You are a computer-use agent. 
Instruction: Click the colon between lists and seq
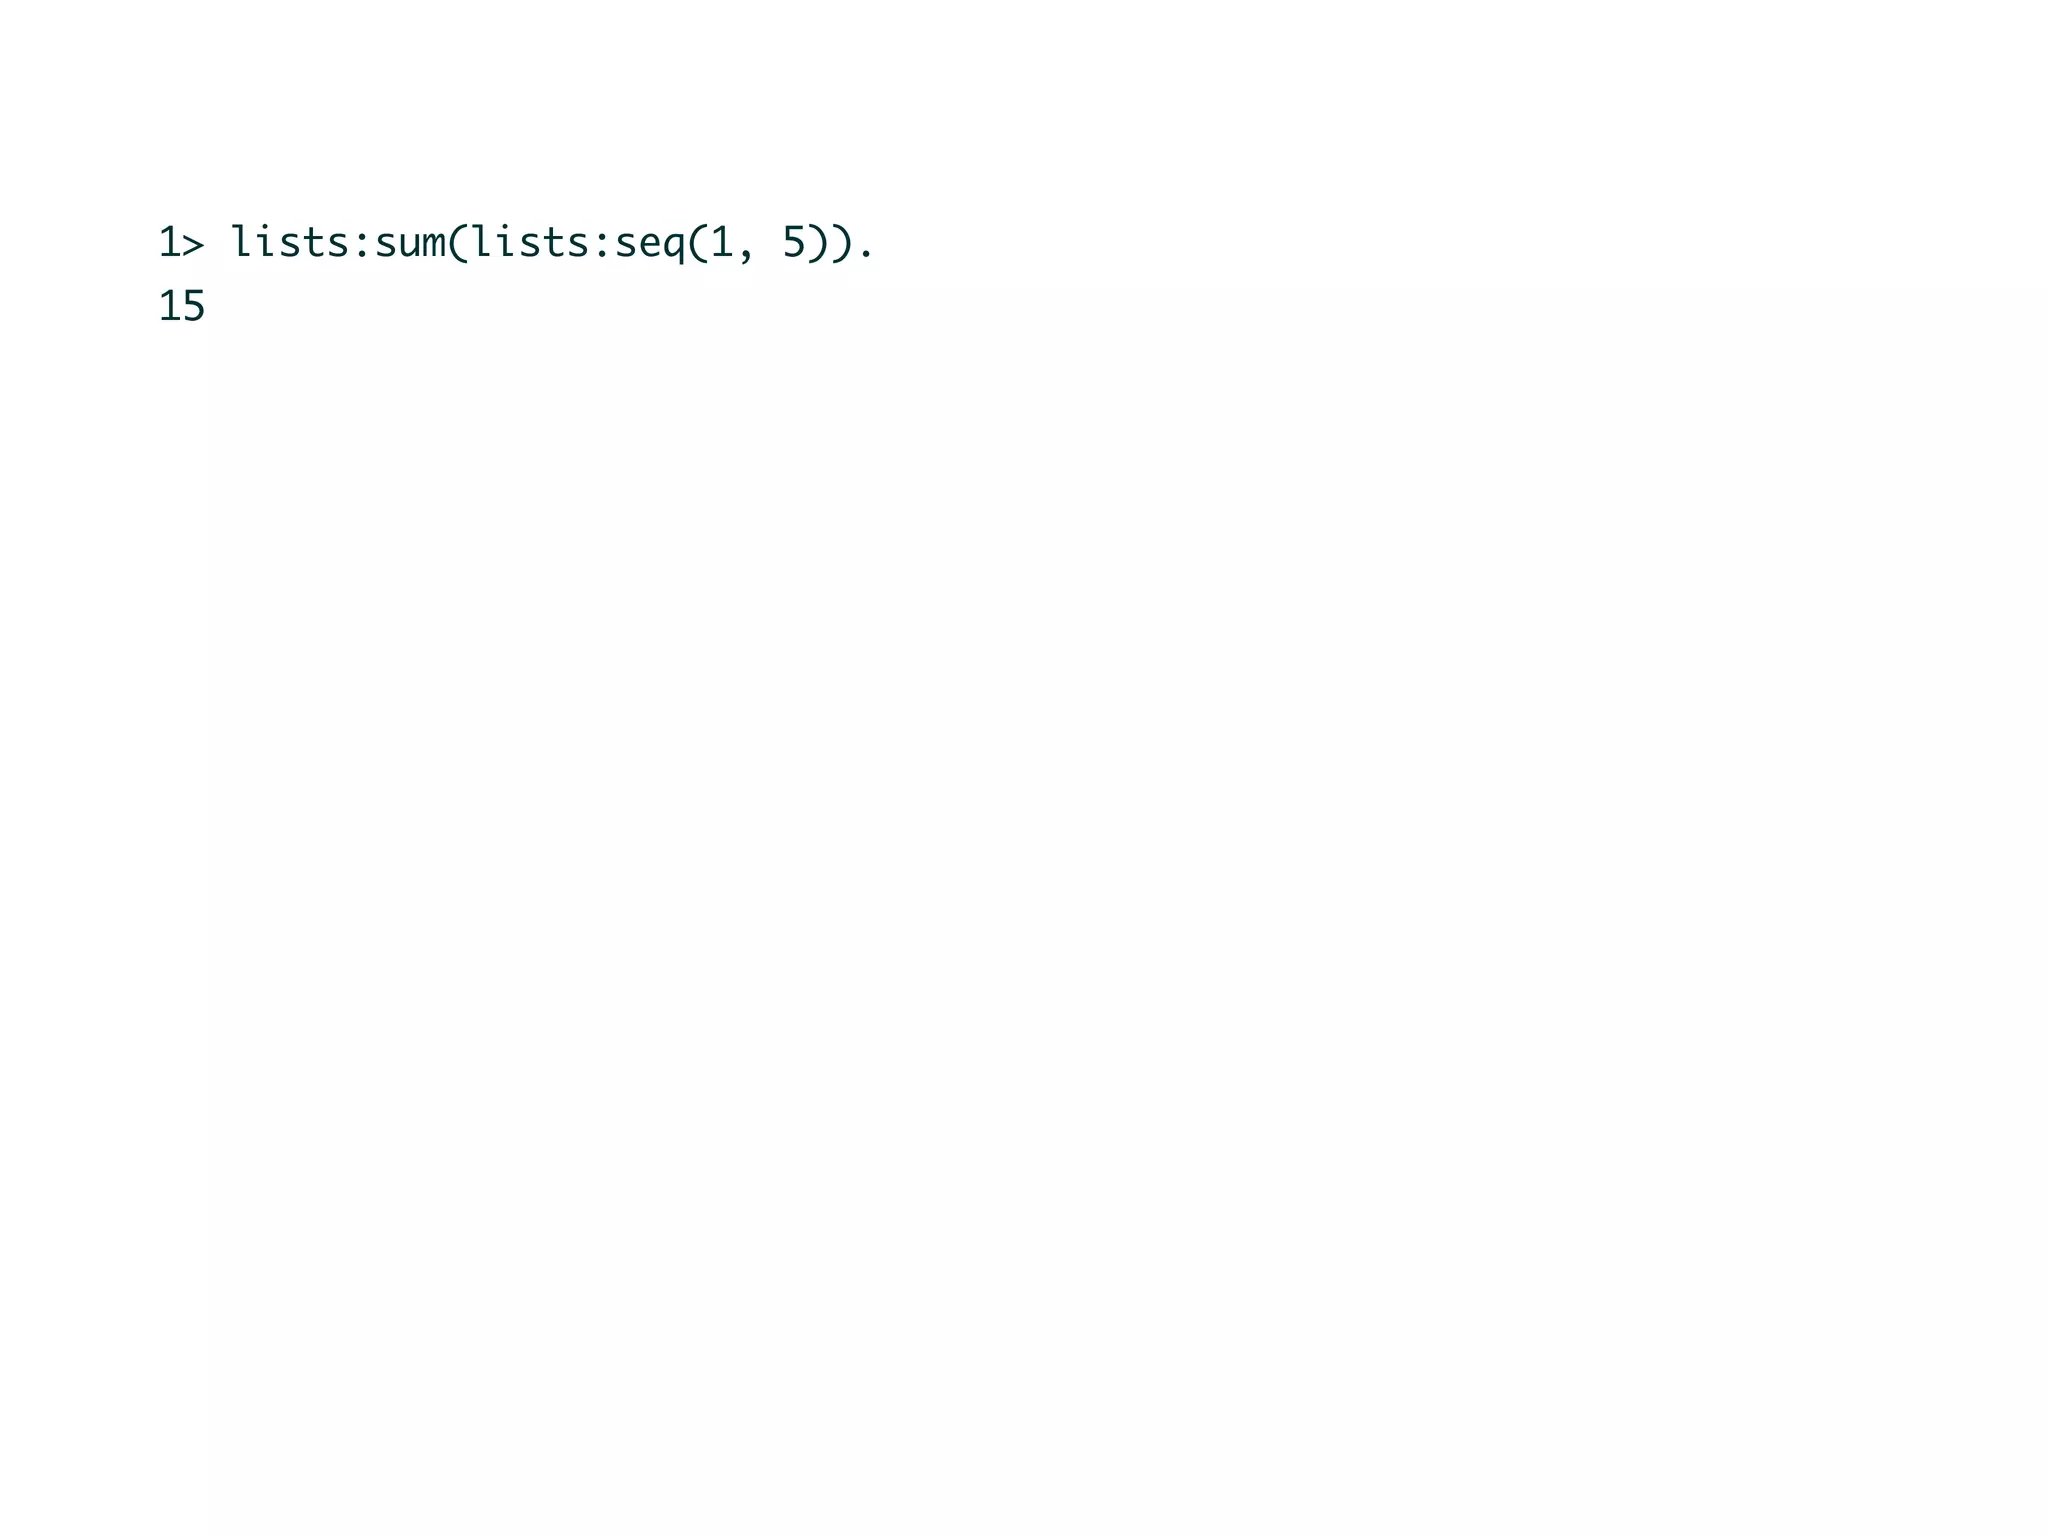[602, 247]
